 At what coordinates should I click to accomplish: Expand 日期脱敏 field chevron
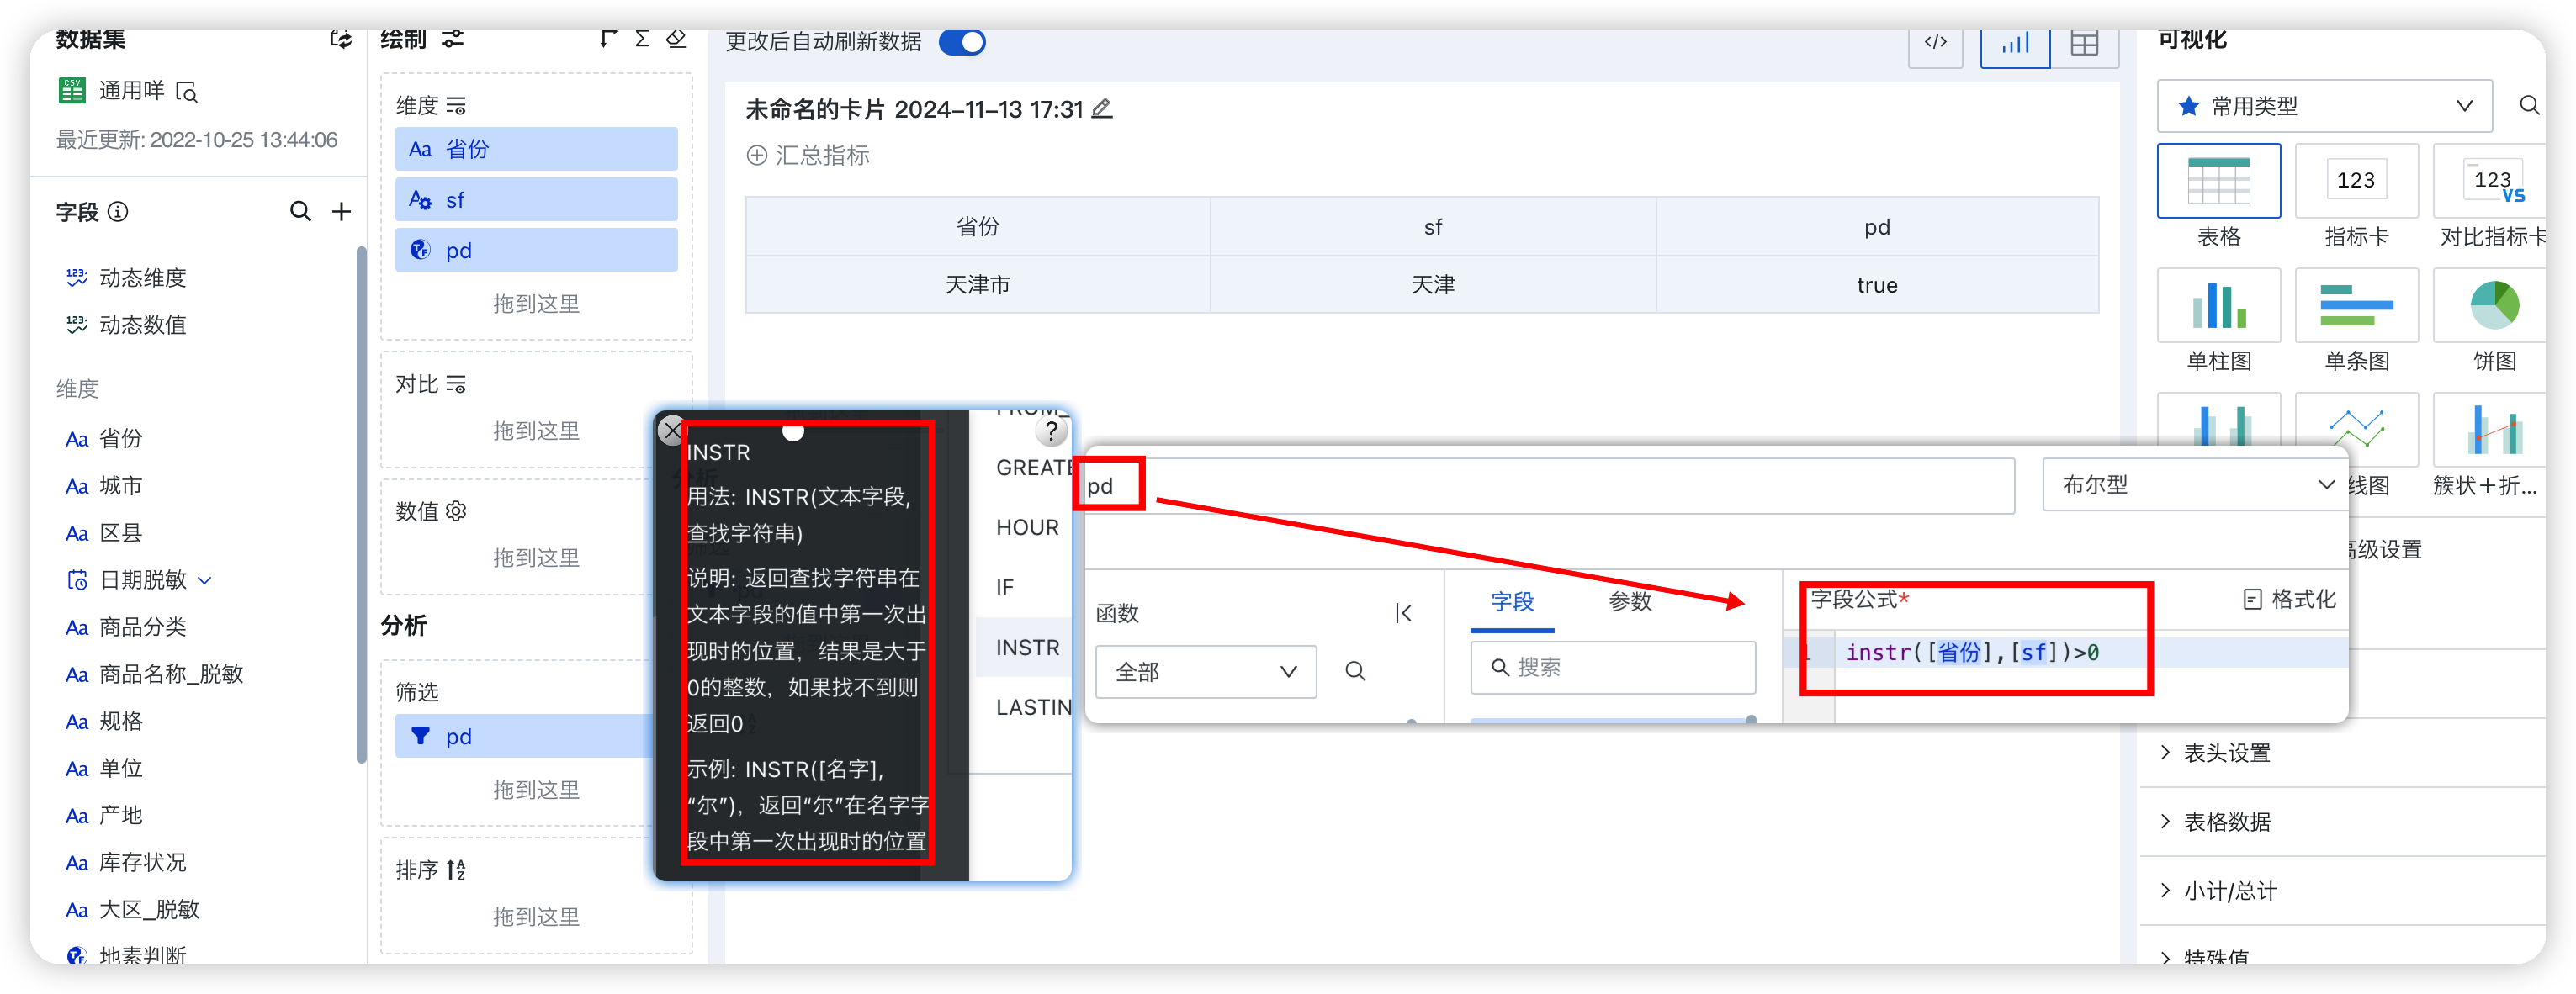[x=205, y=580]
